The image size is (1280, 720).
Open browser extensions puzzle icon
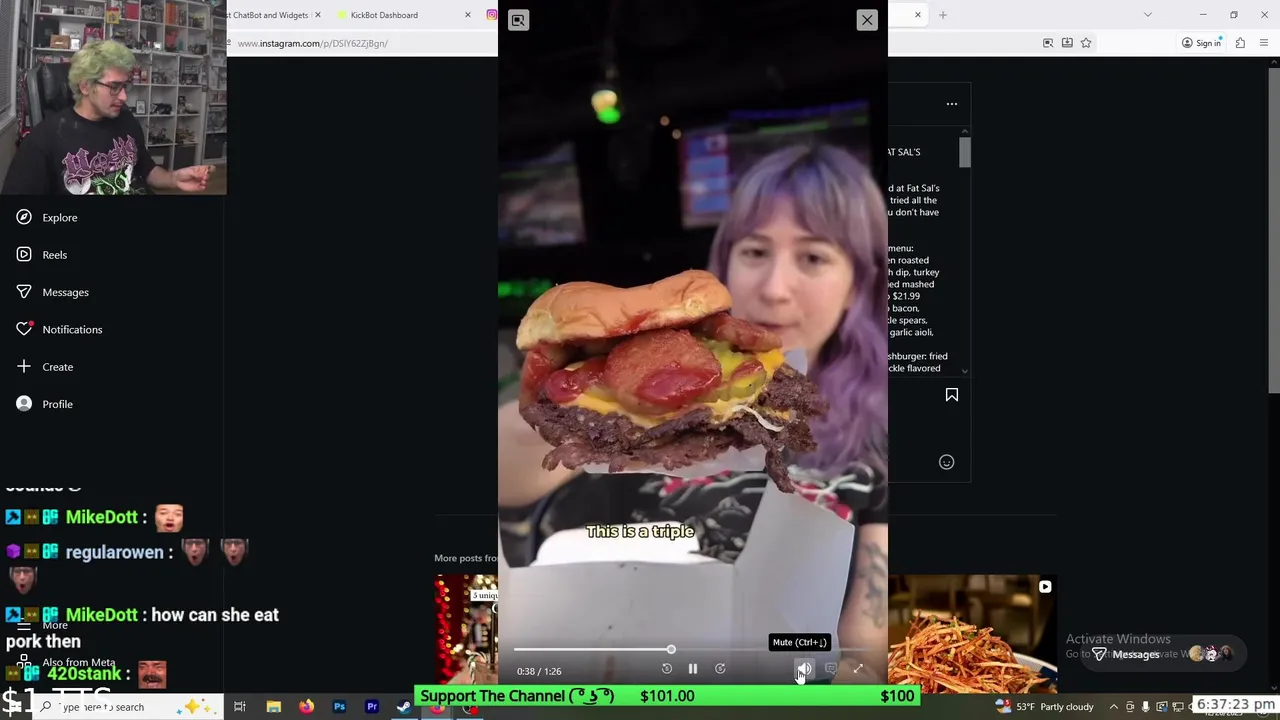[1240, 43]
